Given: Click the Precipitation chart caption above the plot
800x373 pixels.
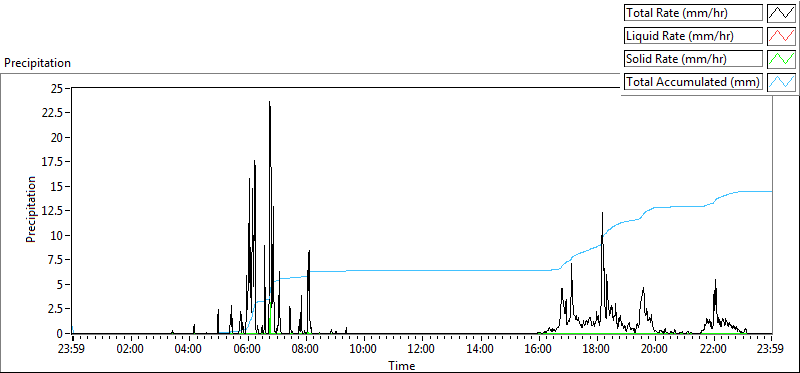Looking at the screenshot, I should point(37,63).
